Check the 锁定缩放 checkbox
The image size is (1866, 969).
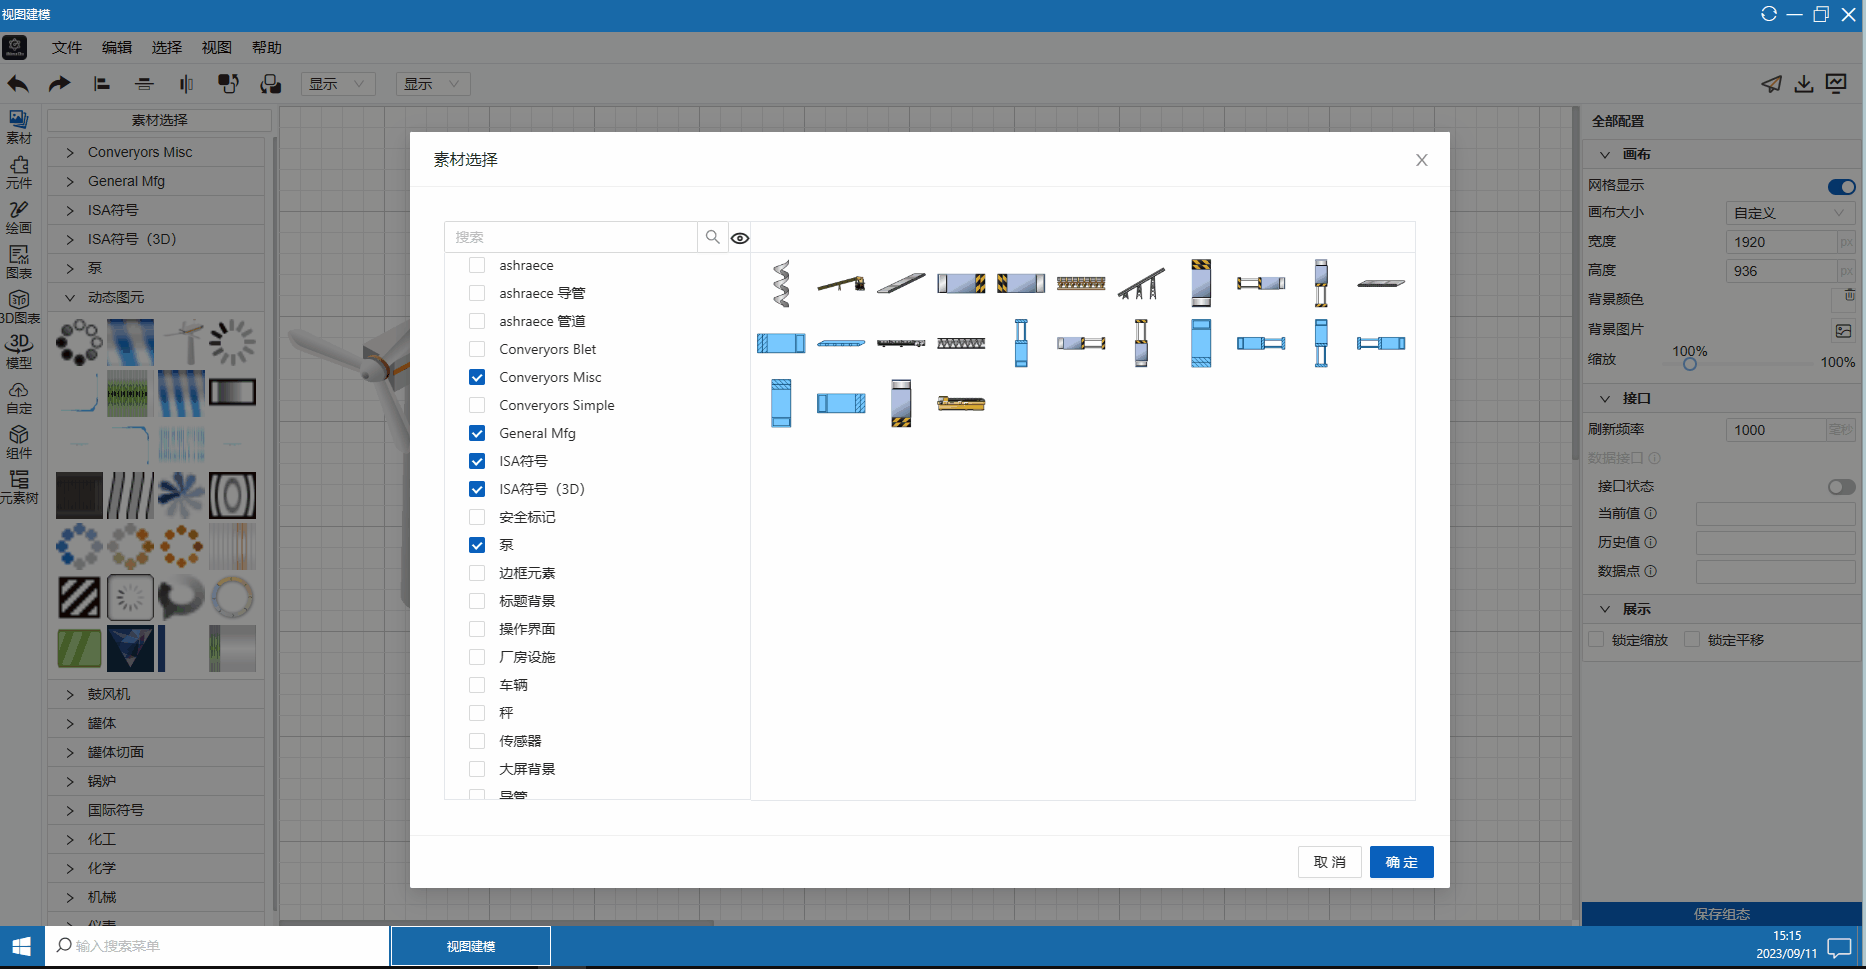[1596, 639]
